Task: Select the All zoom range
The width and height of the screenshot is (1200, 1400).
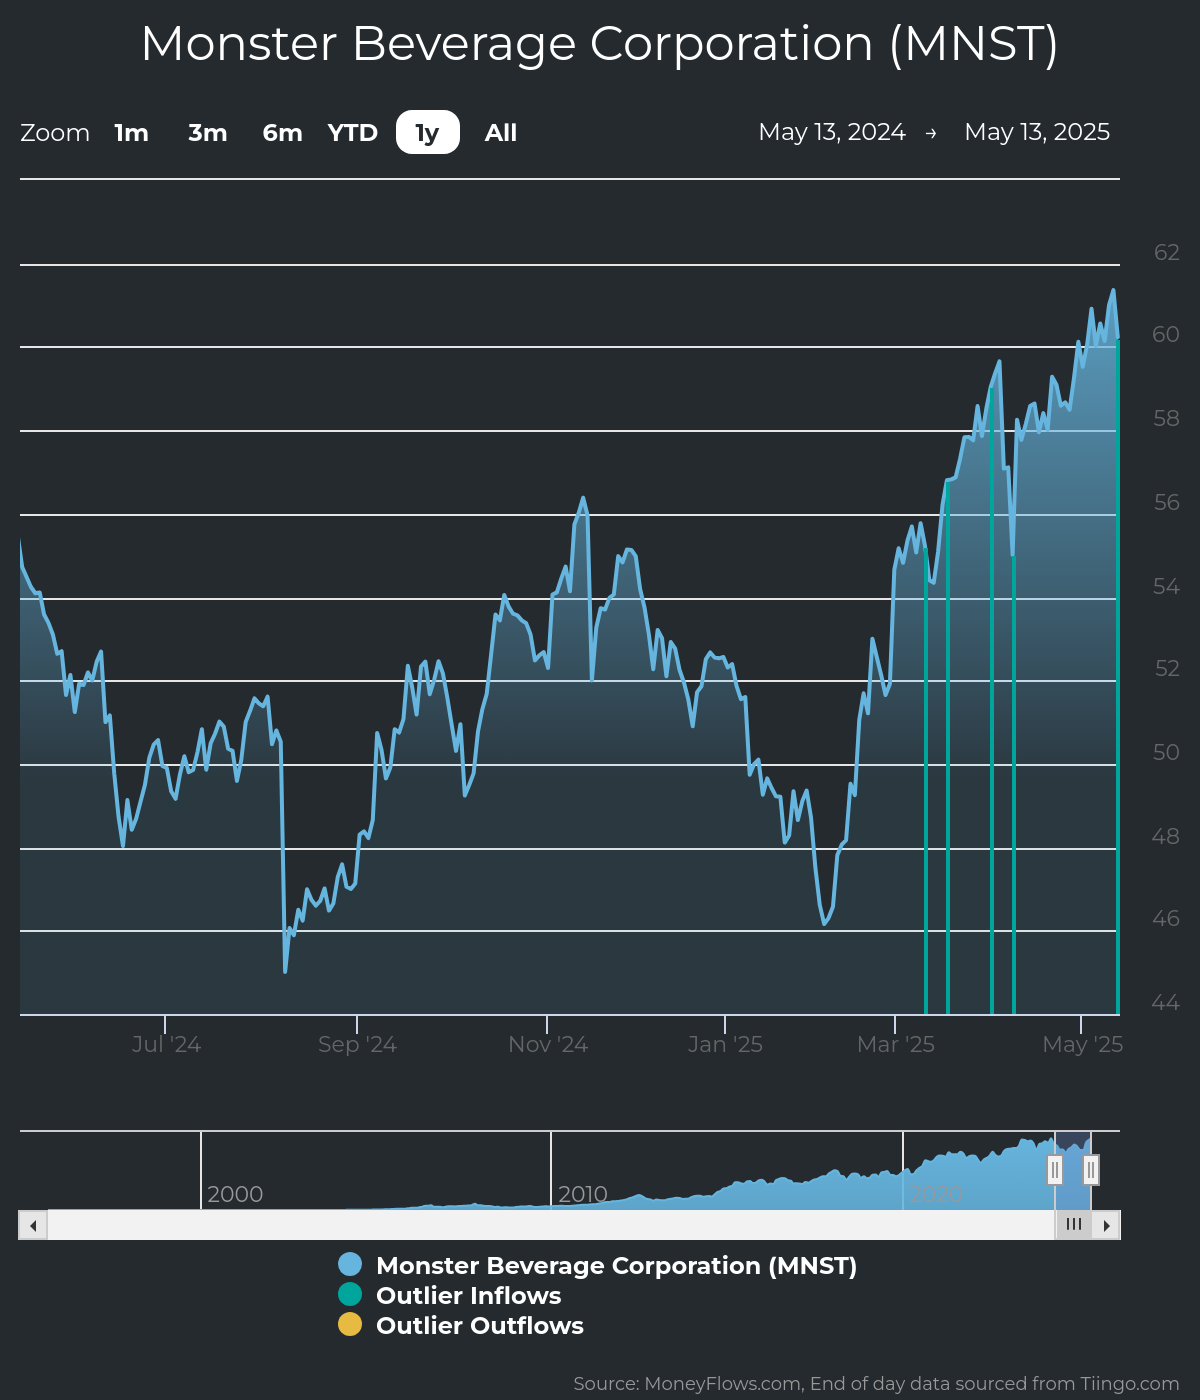Action: pyautogui.click(x=501, y=133)
